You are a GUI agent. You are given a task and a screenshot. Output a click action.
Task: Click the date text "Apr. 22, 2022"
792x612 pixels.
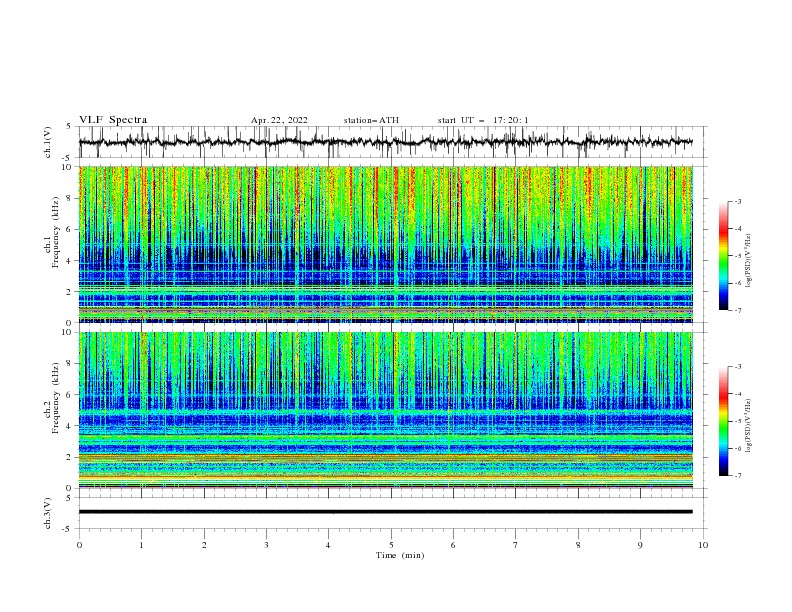pyautogui.click(x=279, y=120)
